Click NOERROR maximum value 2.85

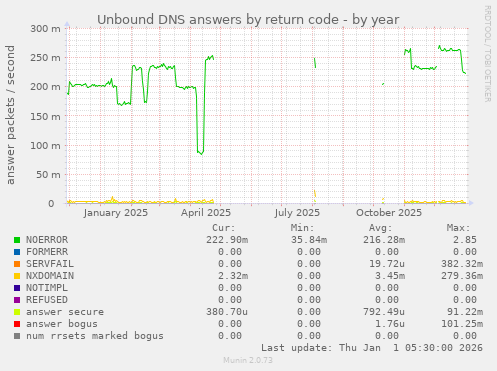point(465,240)
